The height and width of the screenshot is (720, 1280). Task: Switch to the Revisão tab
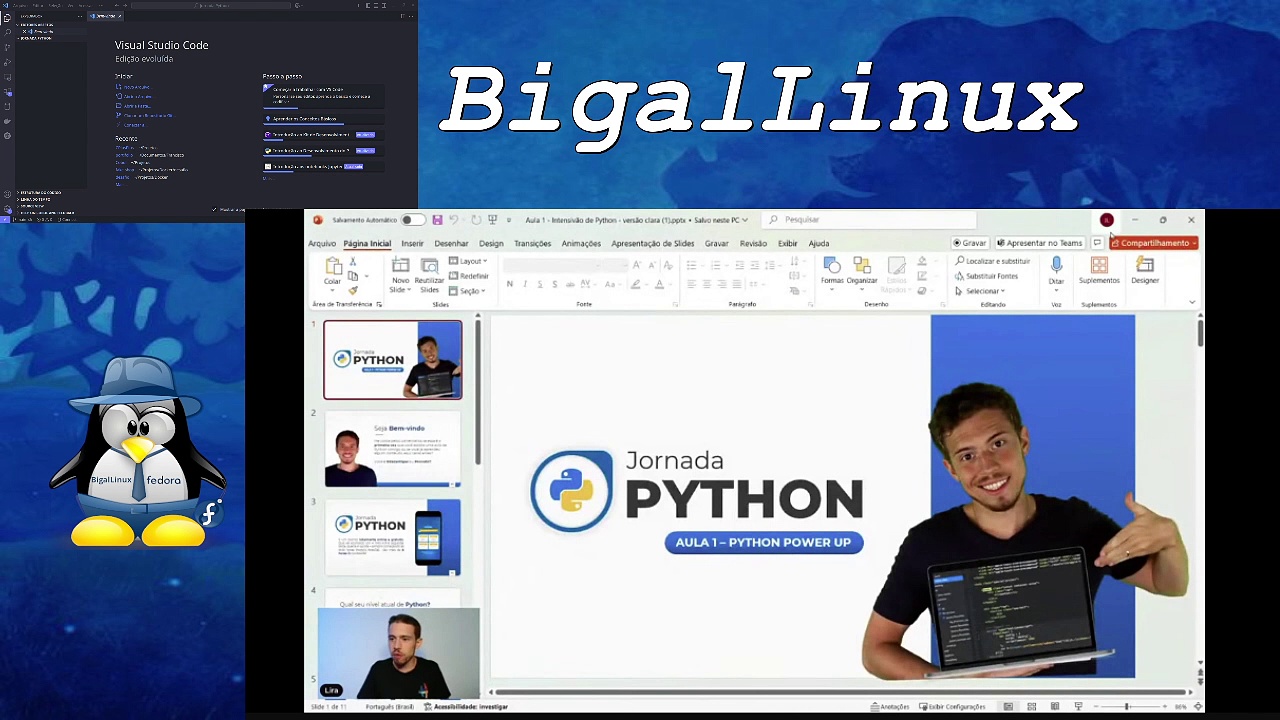753,243
